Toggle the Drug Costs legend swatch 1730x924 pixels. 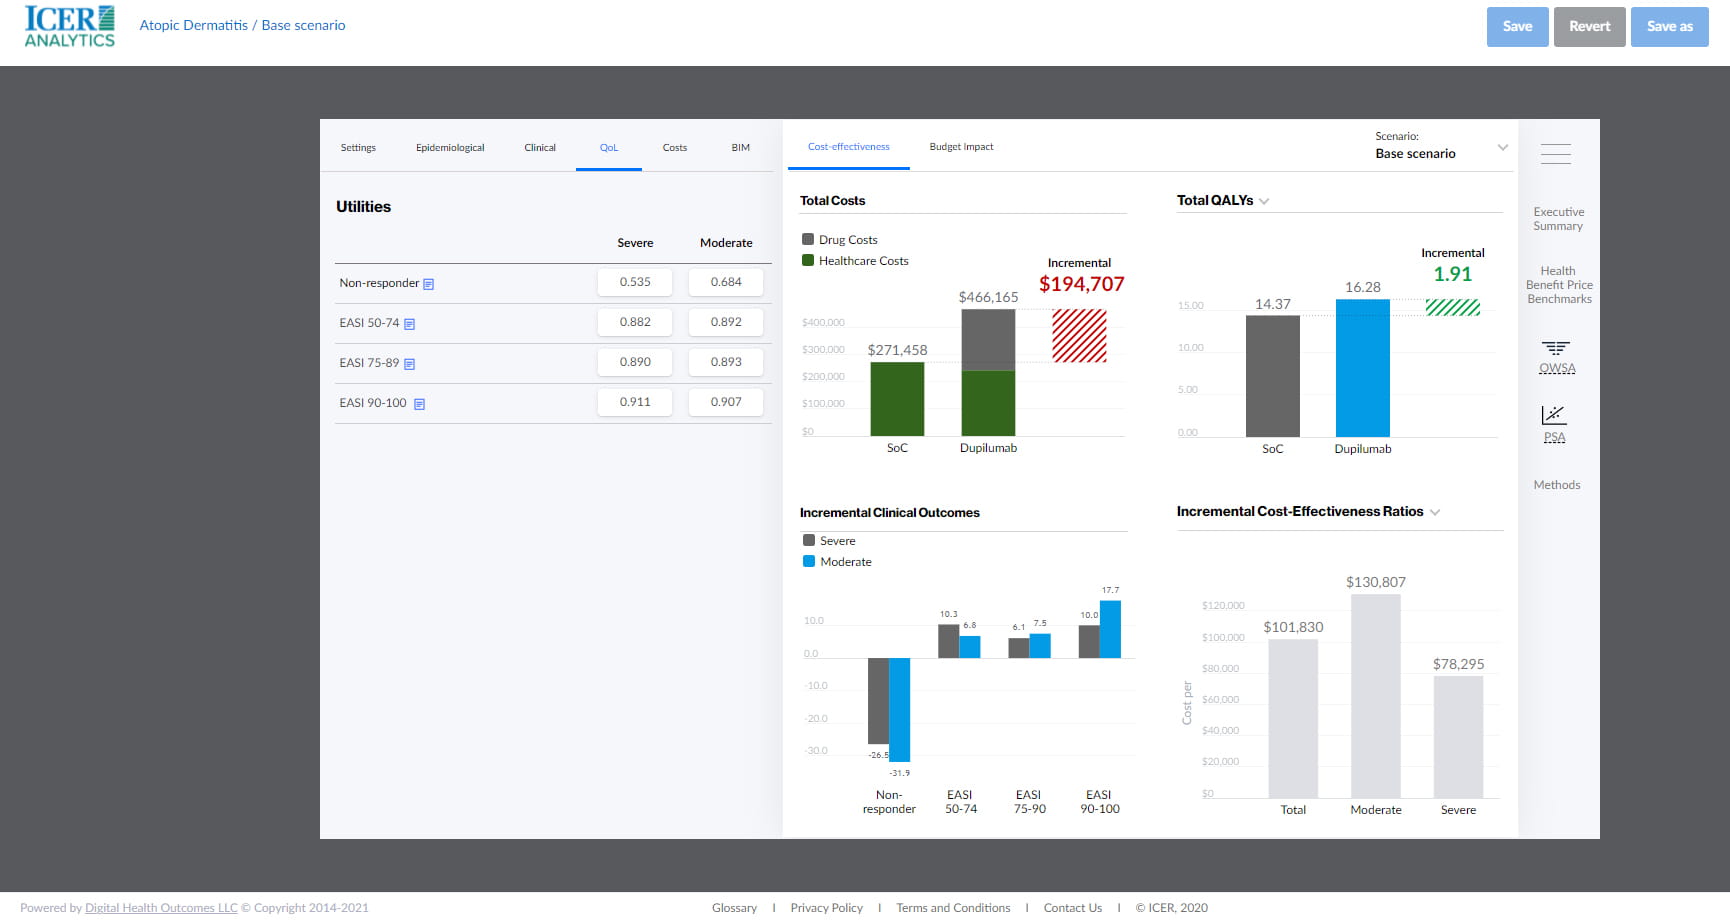[808, 240]
